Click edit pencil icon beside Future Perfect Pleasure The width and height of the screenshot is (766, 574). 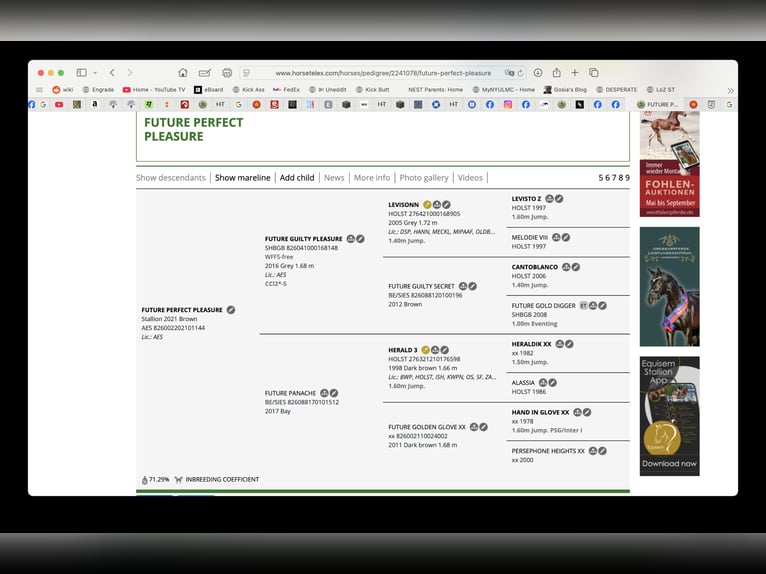tap(231, 310)
